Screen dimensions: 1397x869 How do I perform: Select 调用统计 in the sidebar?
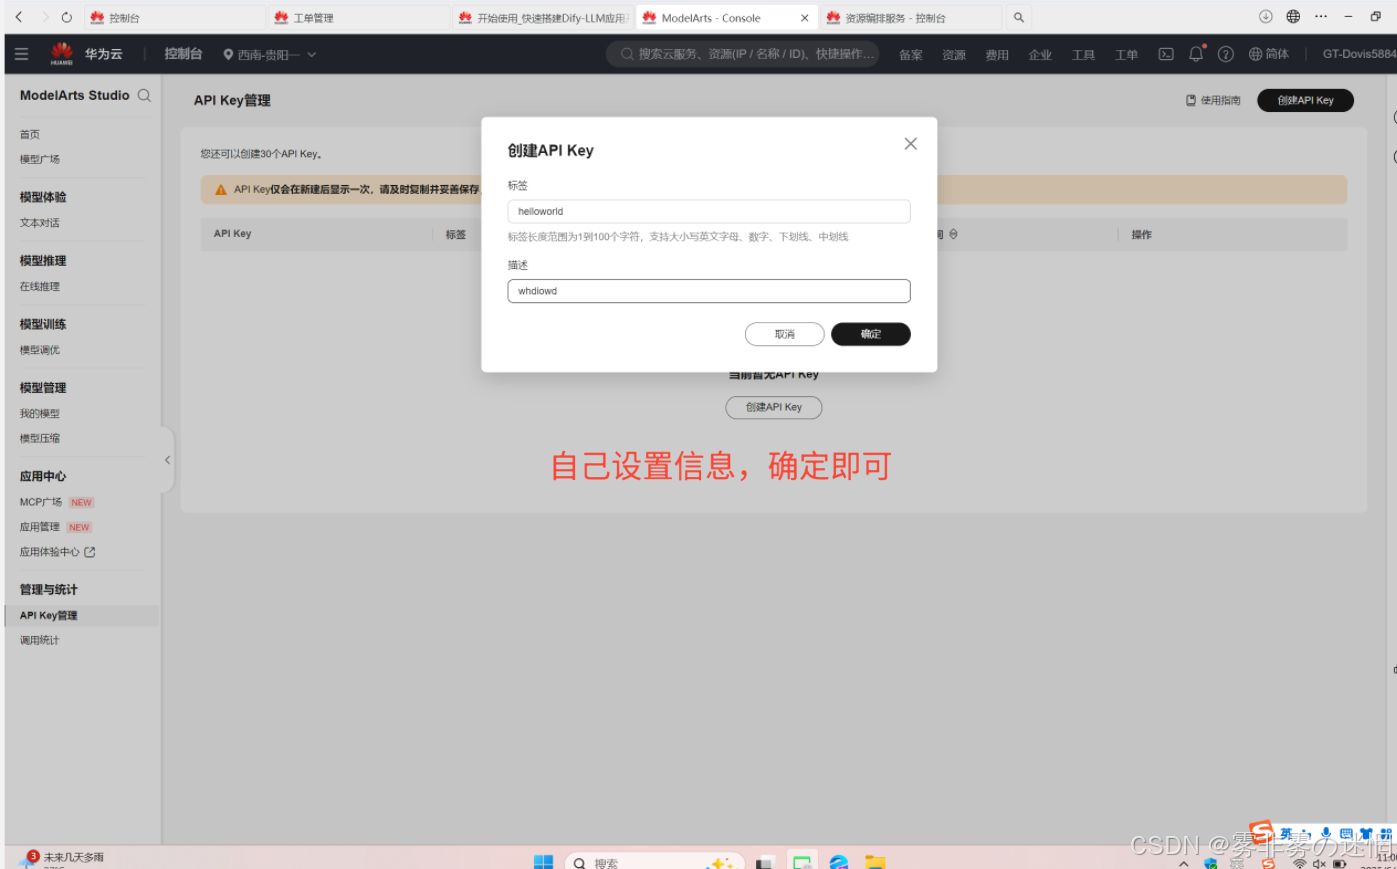(40, 640)
